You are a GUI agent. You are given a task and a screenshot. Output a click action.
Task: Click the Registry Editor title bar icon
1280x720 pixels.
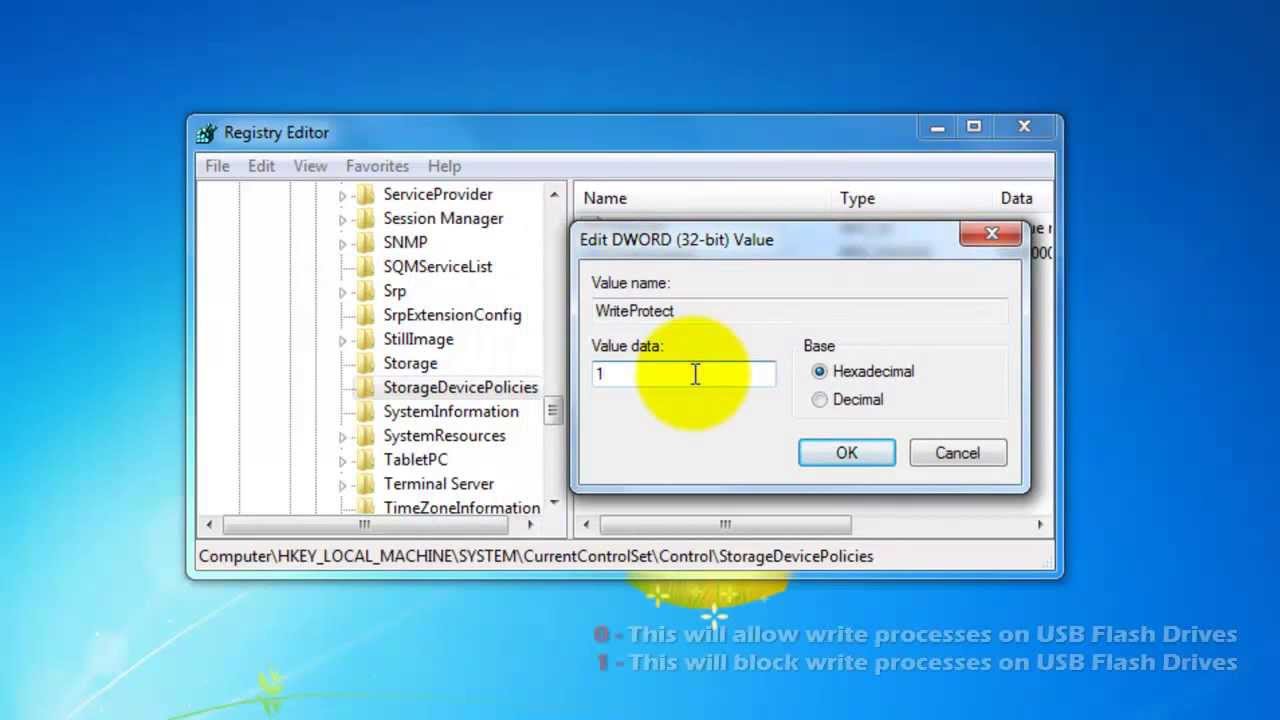tap(206, 133)
